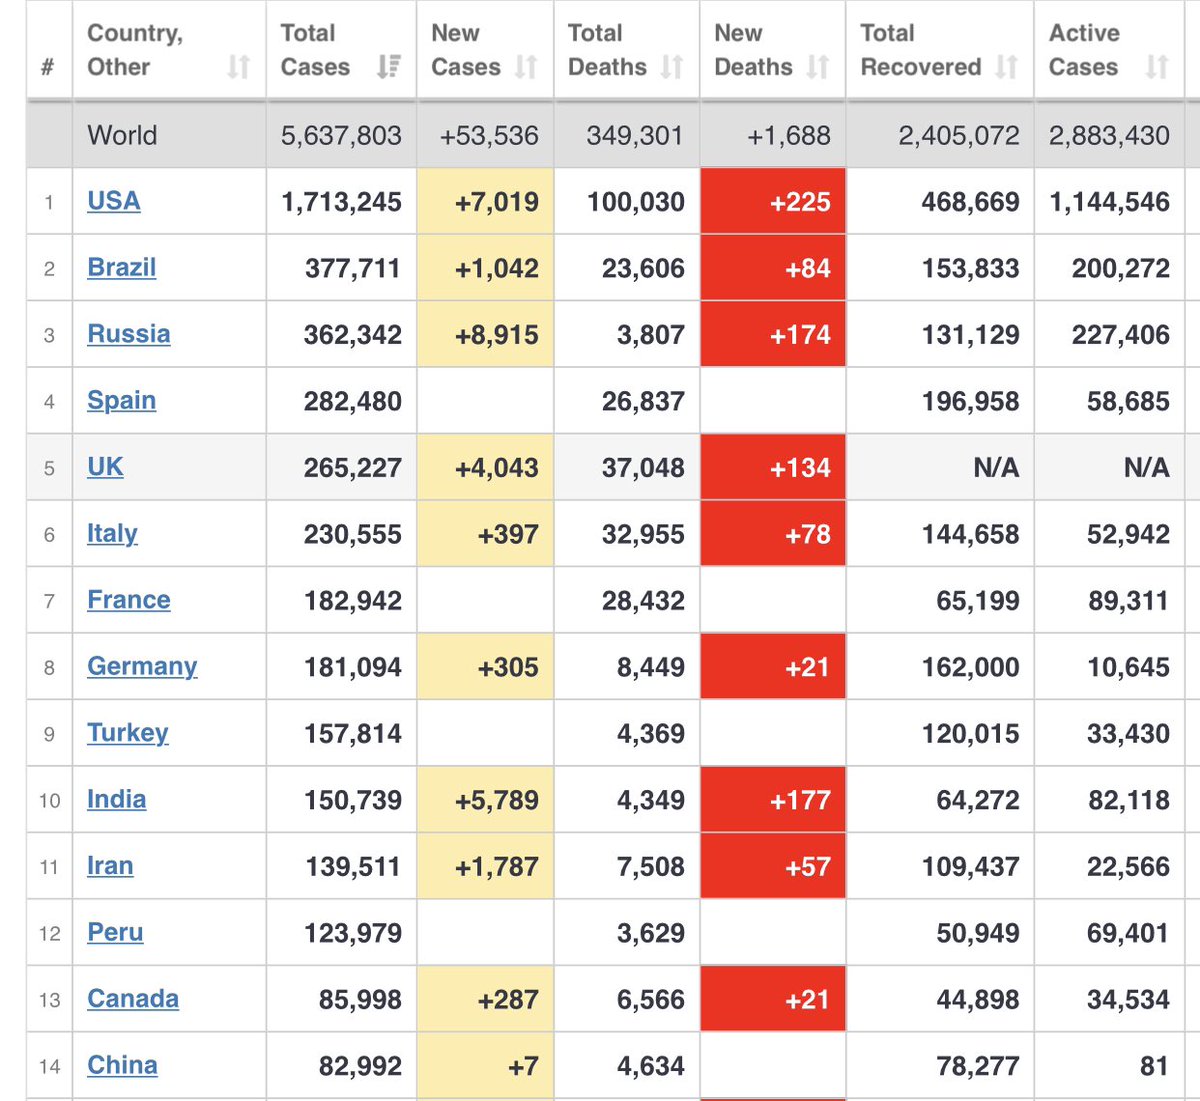Select UK new cases +4,043
This screenshot has width=1200, height=1101.
(x=496, y=468)
